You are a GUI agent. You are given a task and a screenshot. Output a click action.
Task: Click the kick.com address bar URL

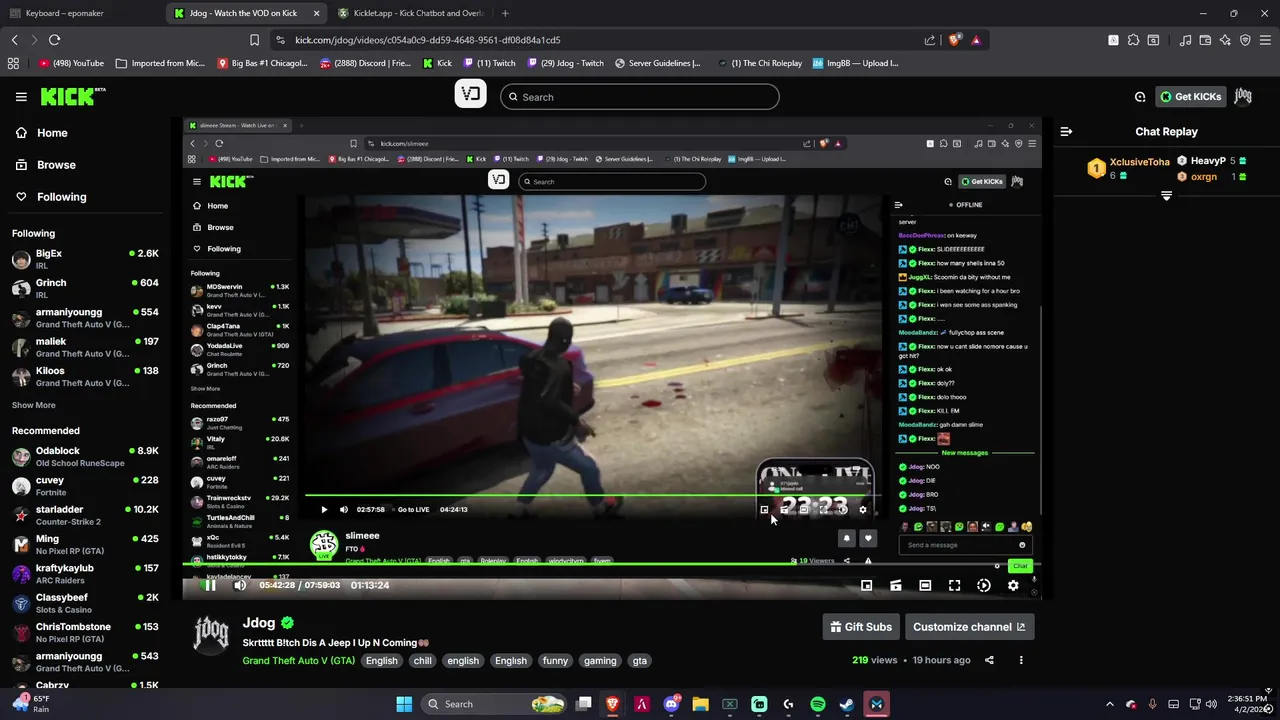click(x=427, y=40)
